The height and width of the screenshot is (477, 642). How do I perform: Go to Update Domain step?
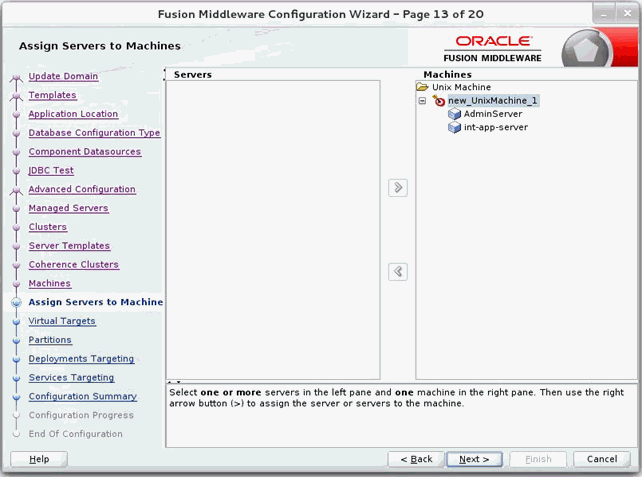coord(63,76)
